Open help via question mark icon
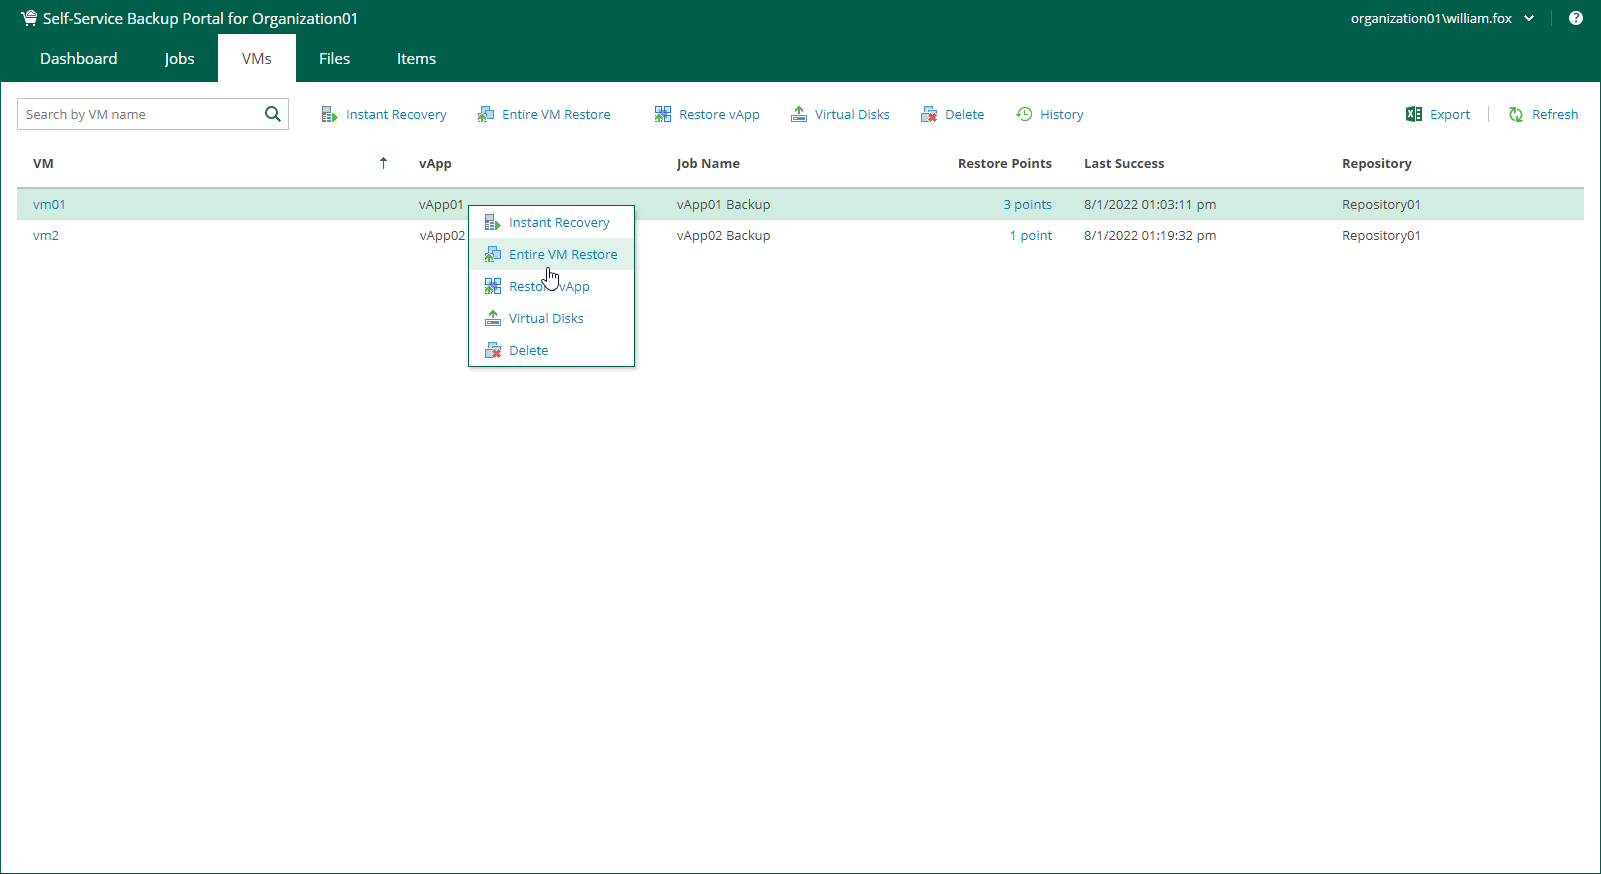1601x874 pixels. click(1576, 18)
